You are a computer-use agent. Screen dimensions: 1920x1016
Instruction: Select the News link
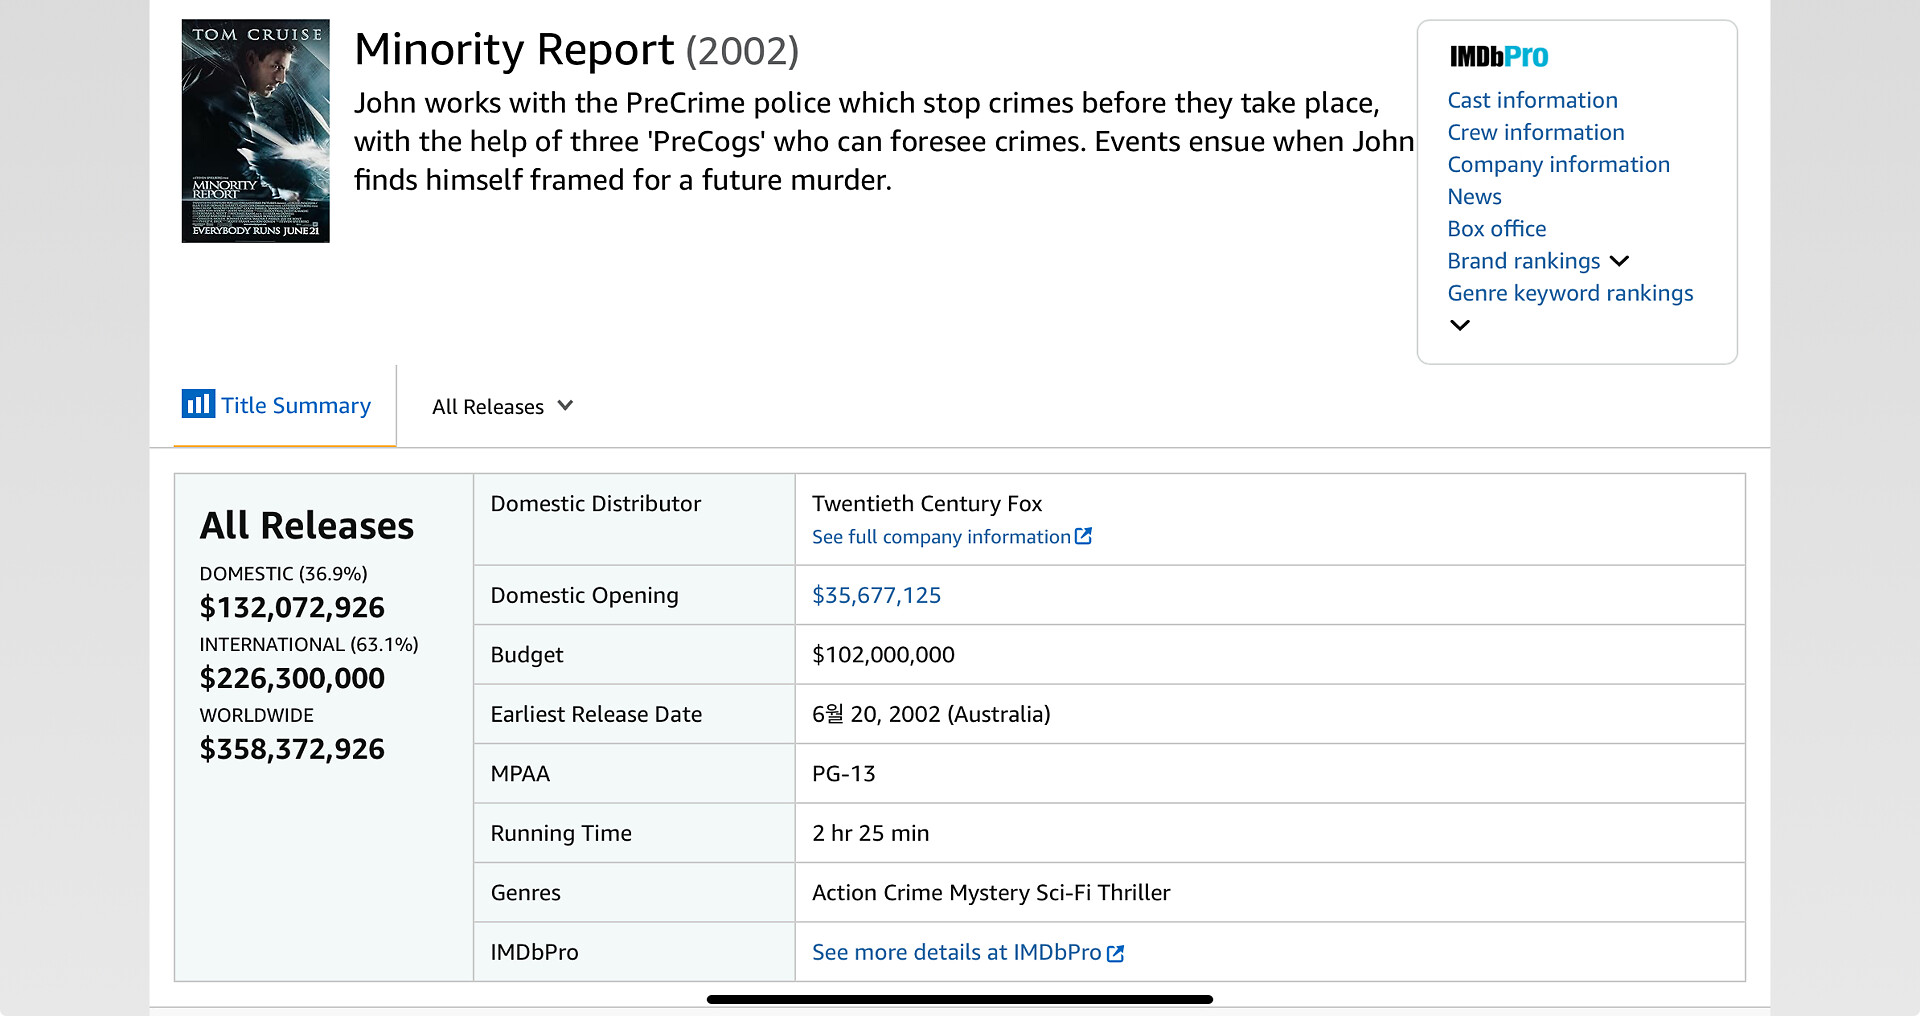pos(1474,197)
